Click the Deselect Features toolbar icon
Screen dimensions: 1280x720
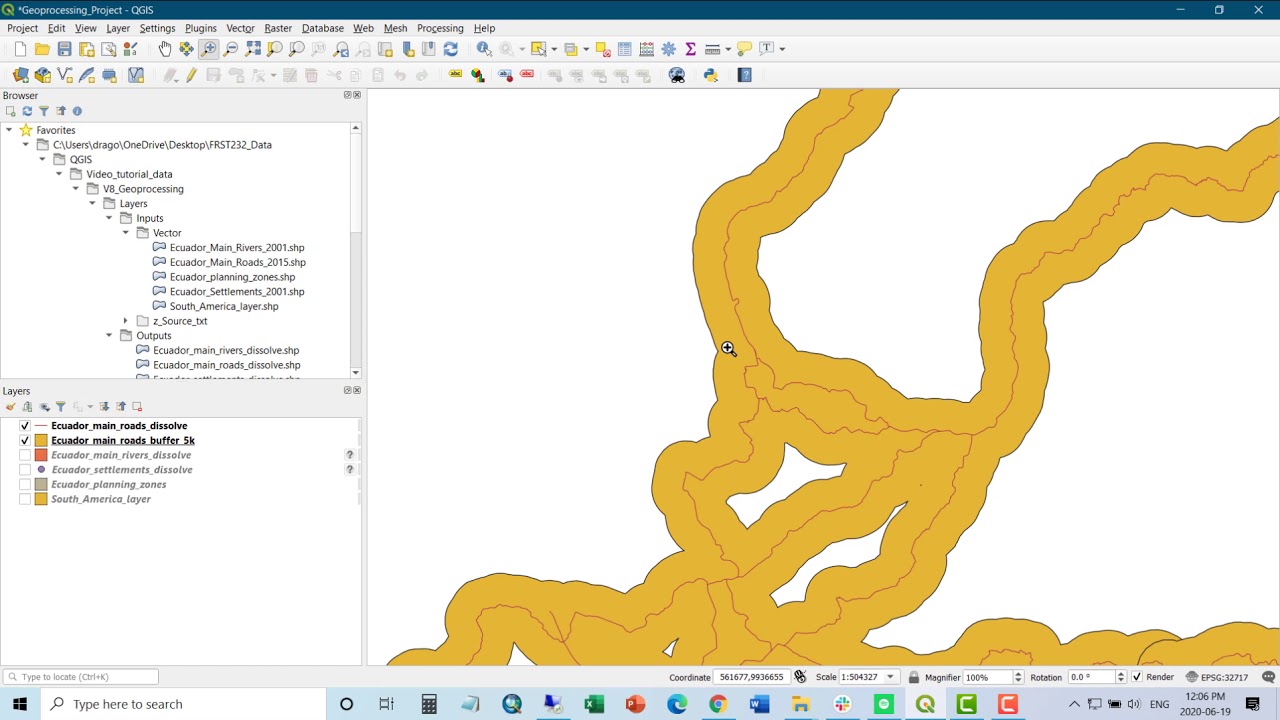click(x=602, y=48)
